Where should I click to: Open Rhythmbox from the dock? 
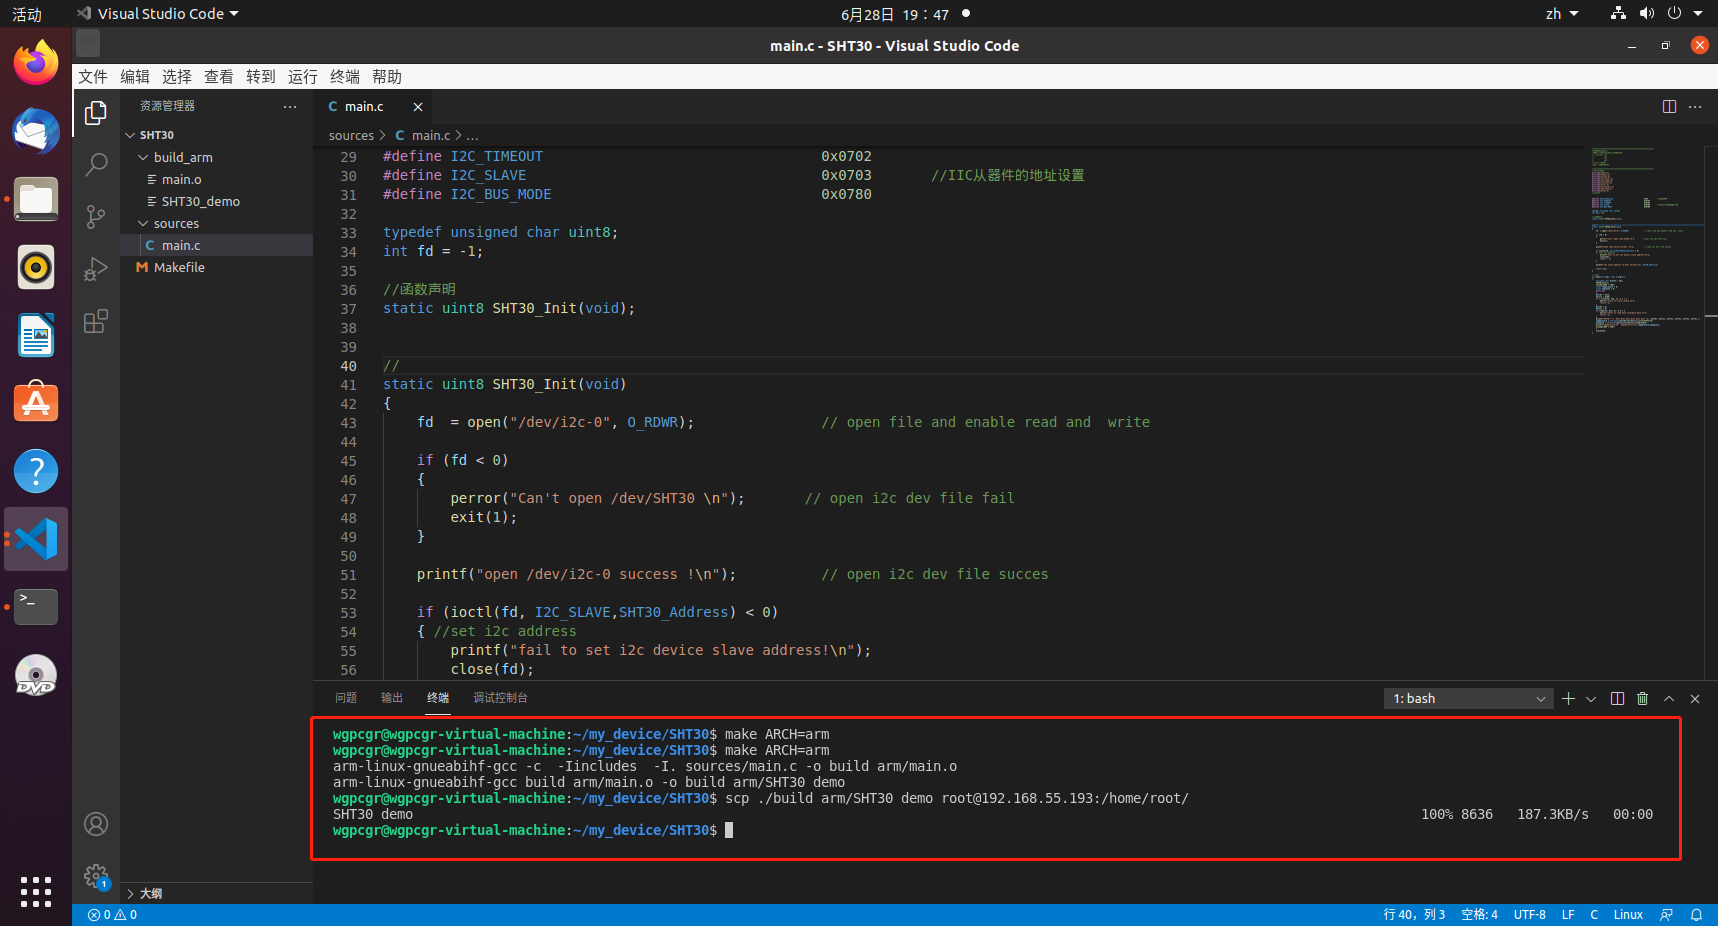click(x=36, y=267)
